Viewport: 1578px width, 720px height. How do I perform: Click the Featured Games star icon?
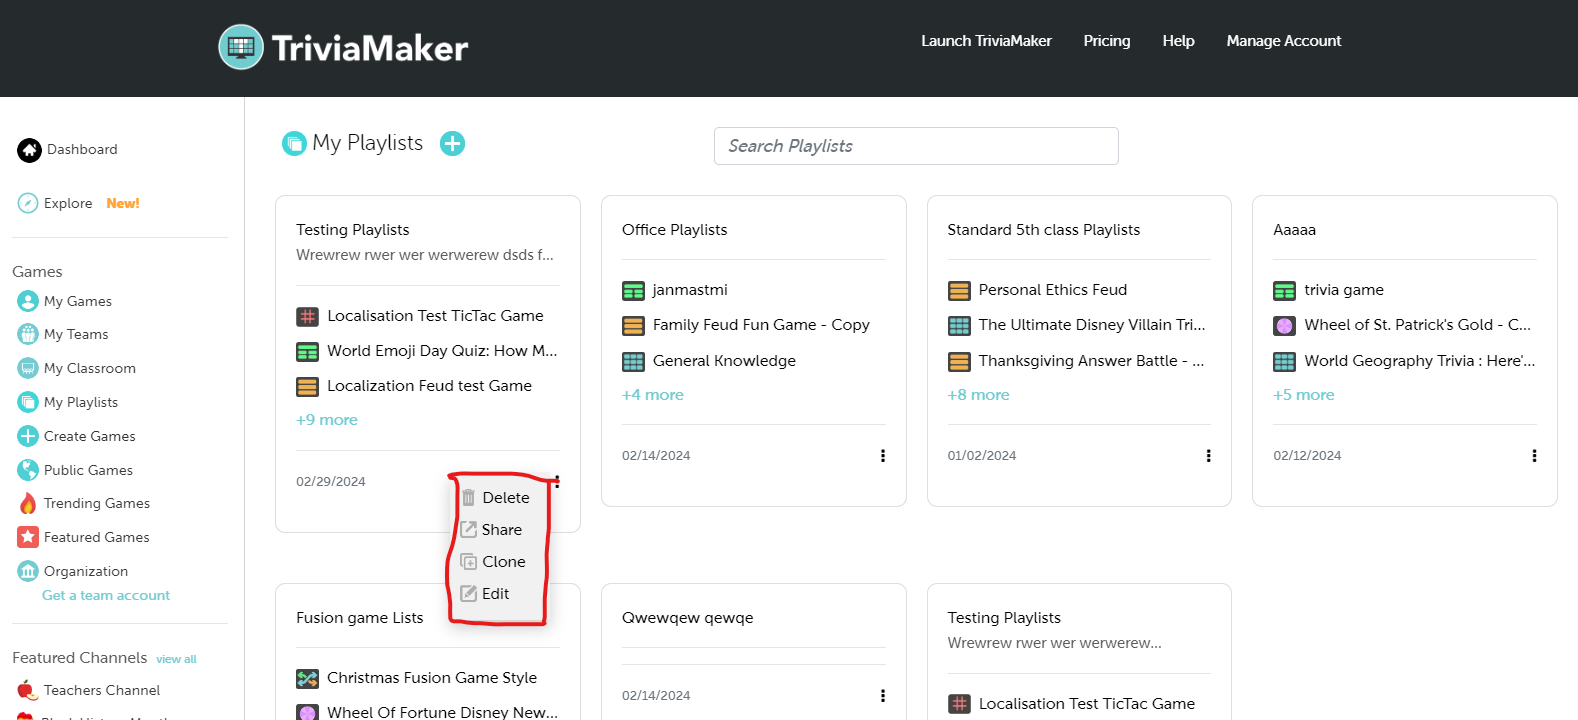click(x=28, y=537)
